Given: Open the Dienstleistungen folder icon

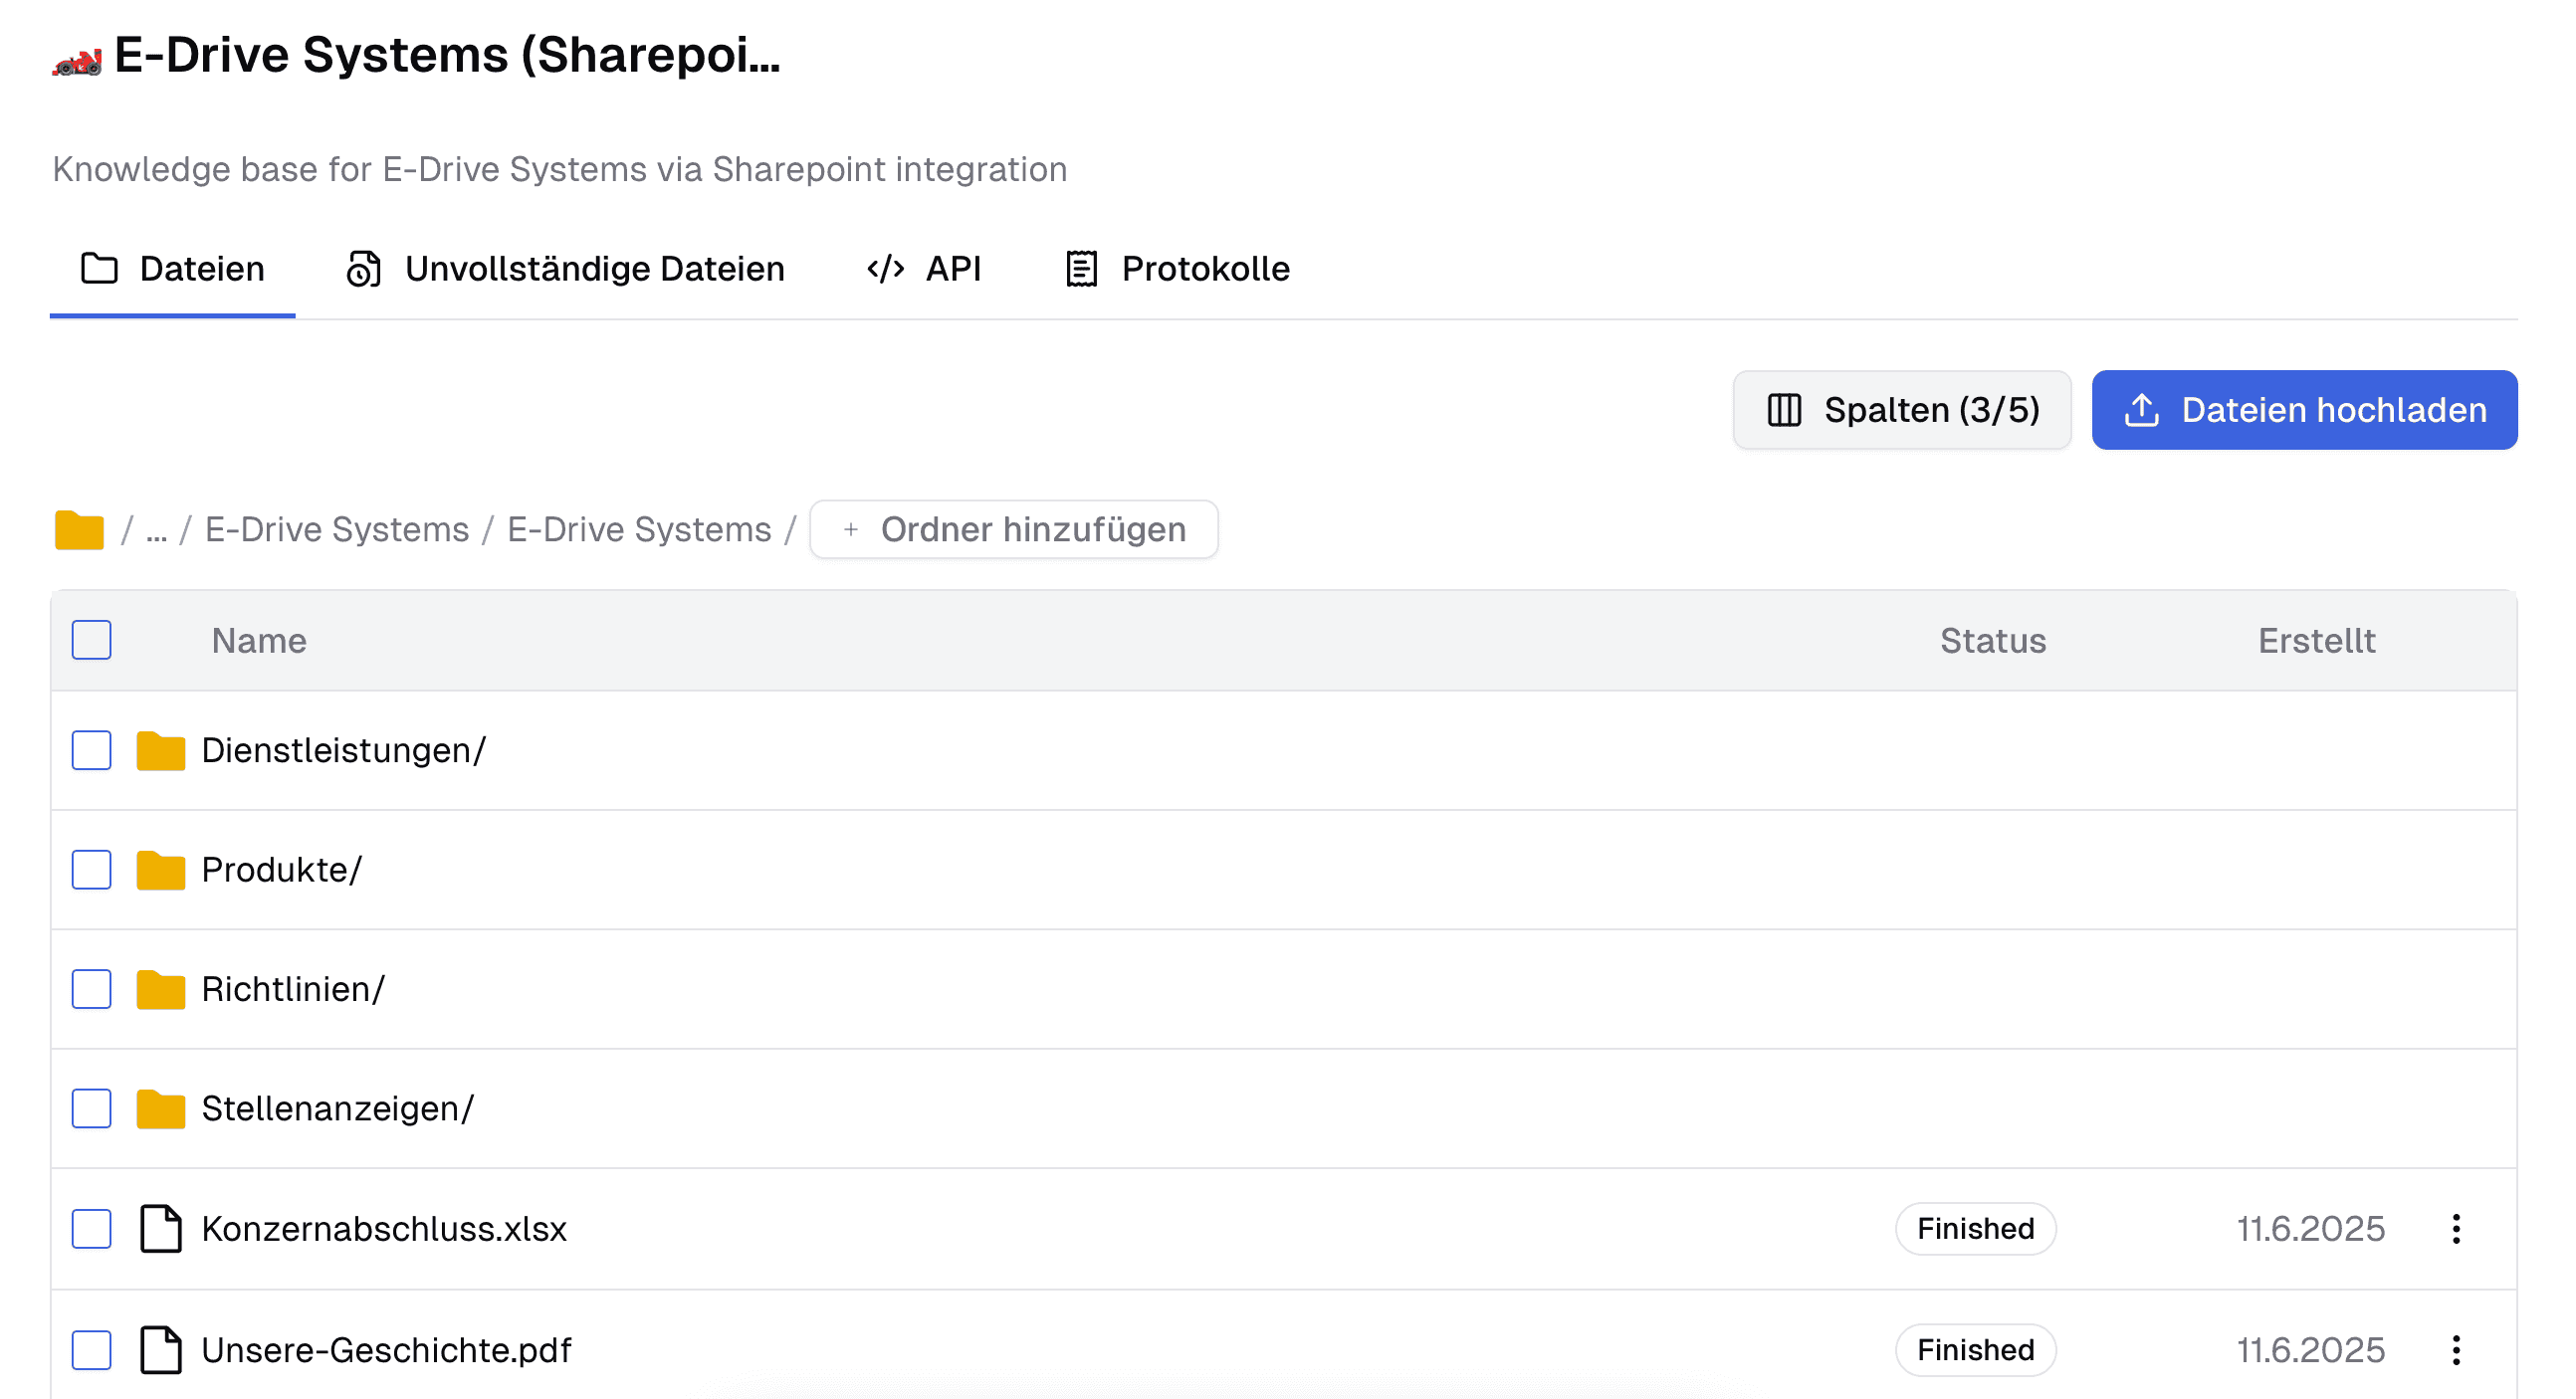Looking at the screenshot, I should (160, 750).
